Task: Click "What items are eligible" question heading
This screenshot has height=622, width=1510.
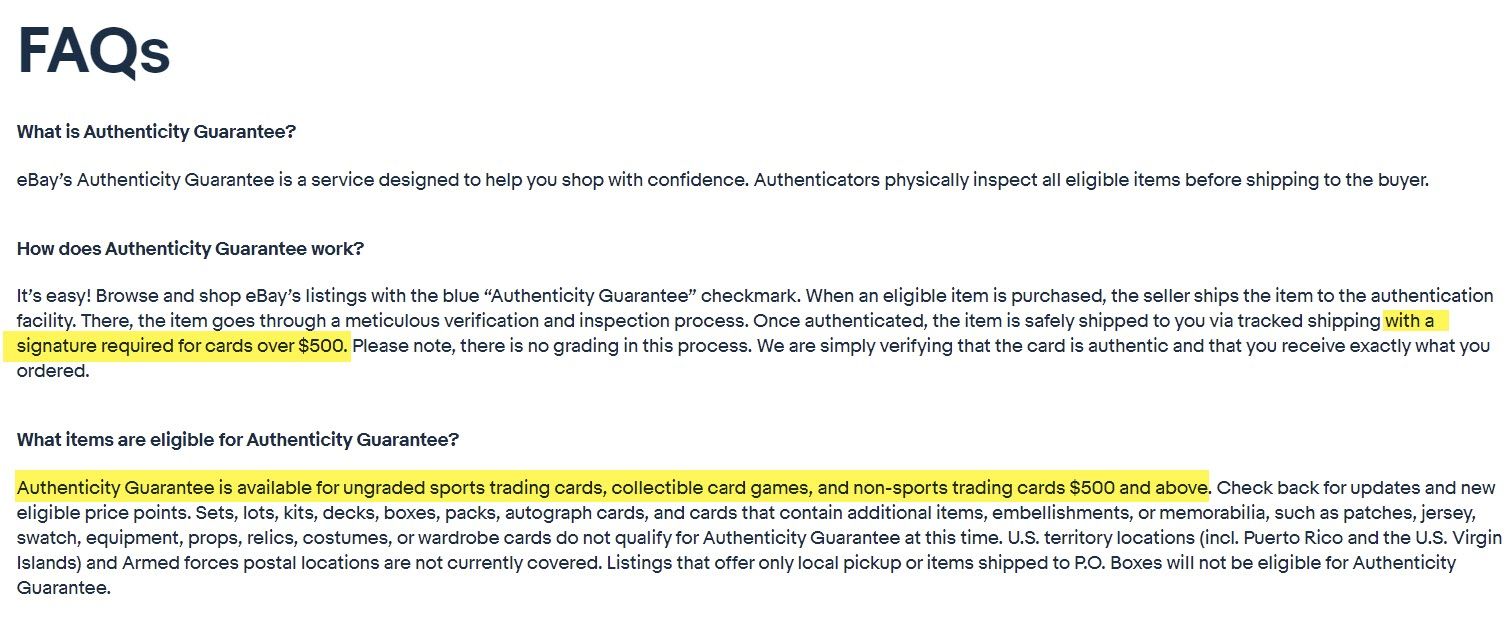Action: (238, 440)
